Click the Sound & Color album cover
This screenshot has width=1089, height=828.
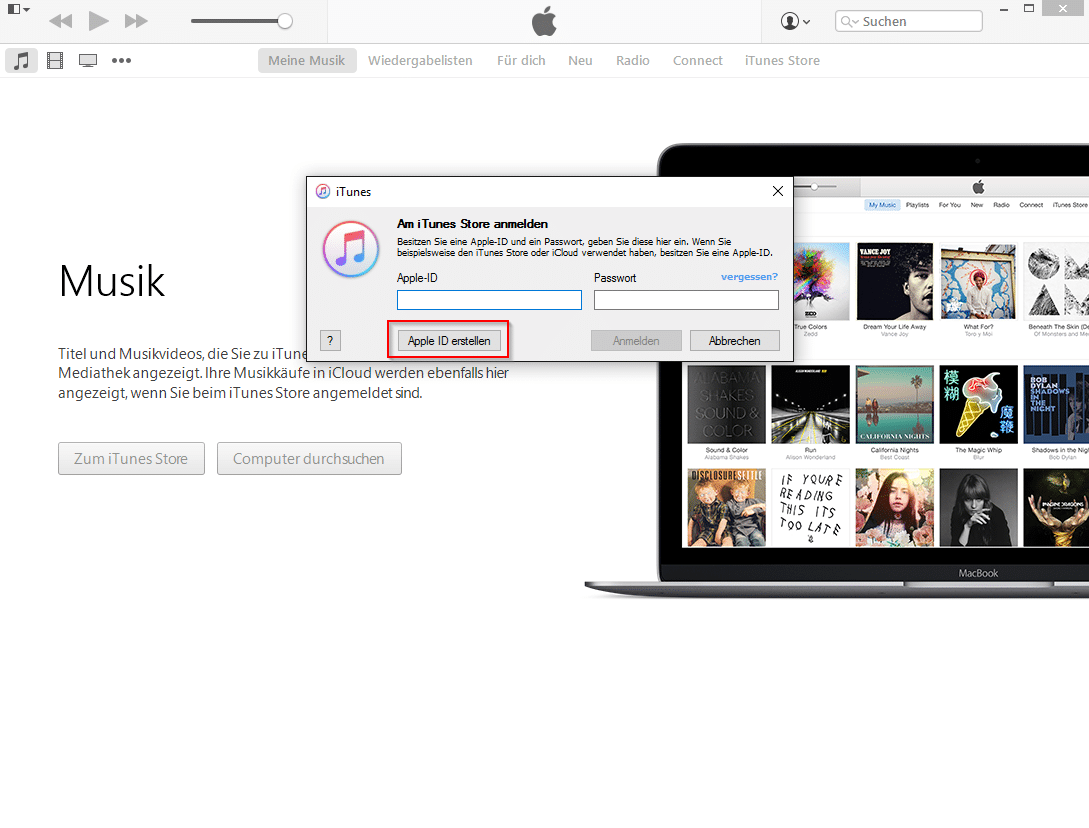coord(726,404)
